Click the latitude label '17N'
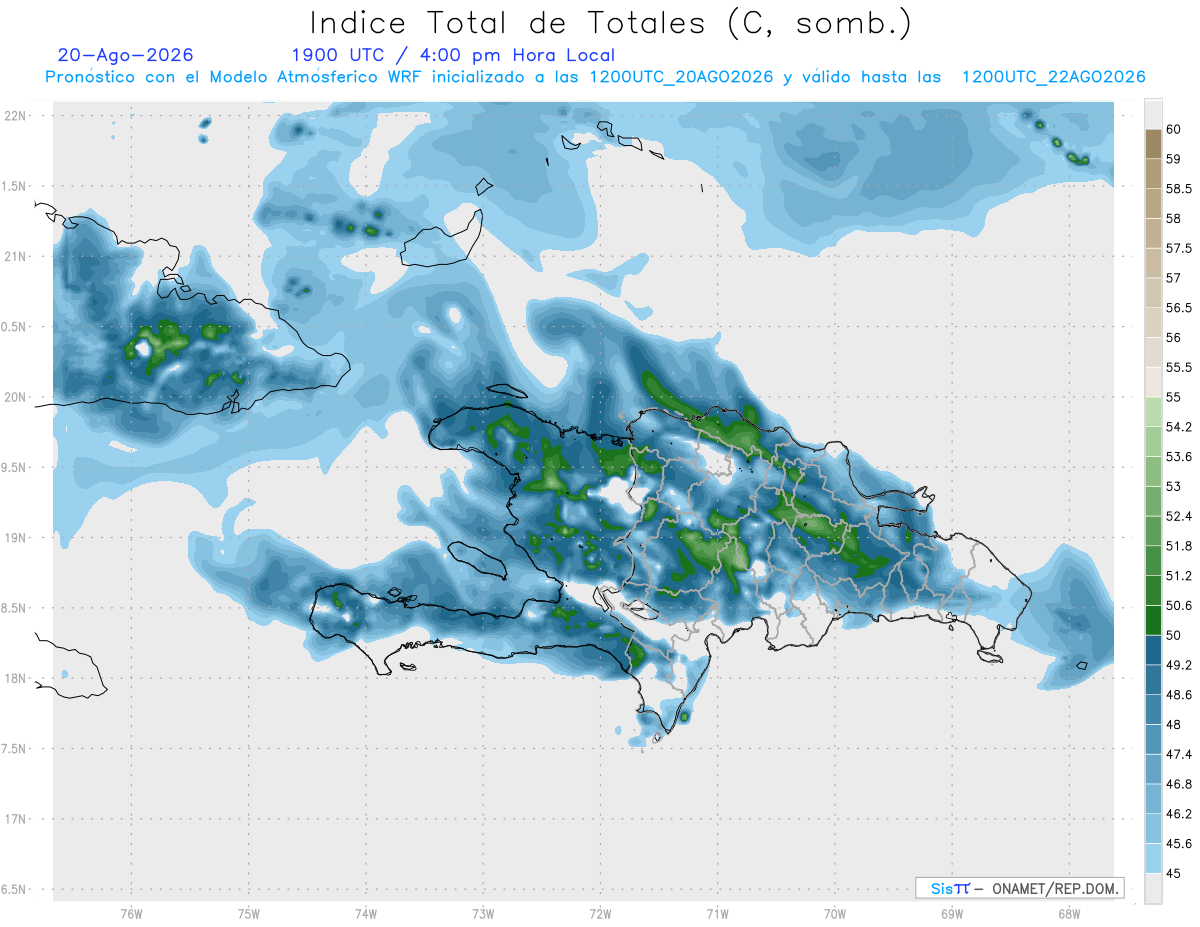This screenshot has height=927, width=1200. pos(15,820)
